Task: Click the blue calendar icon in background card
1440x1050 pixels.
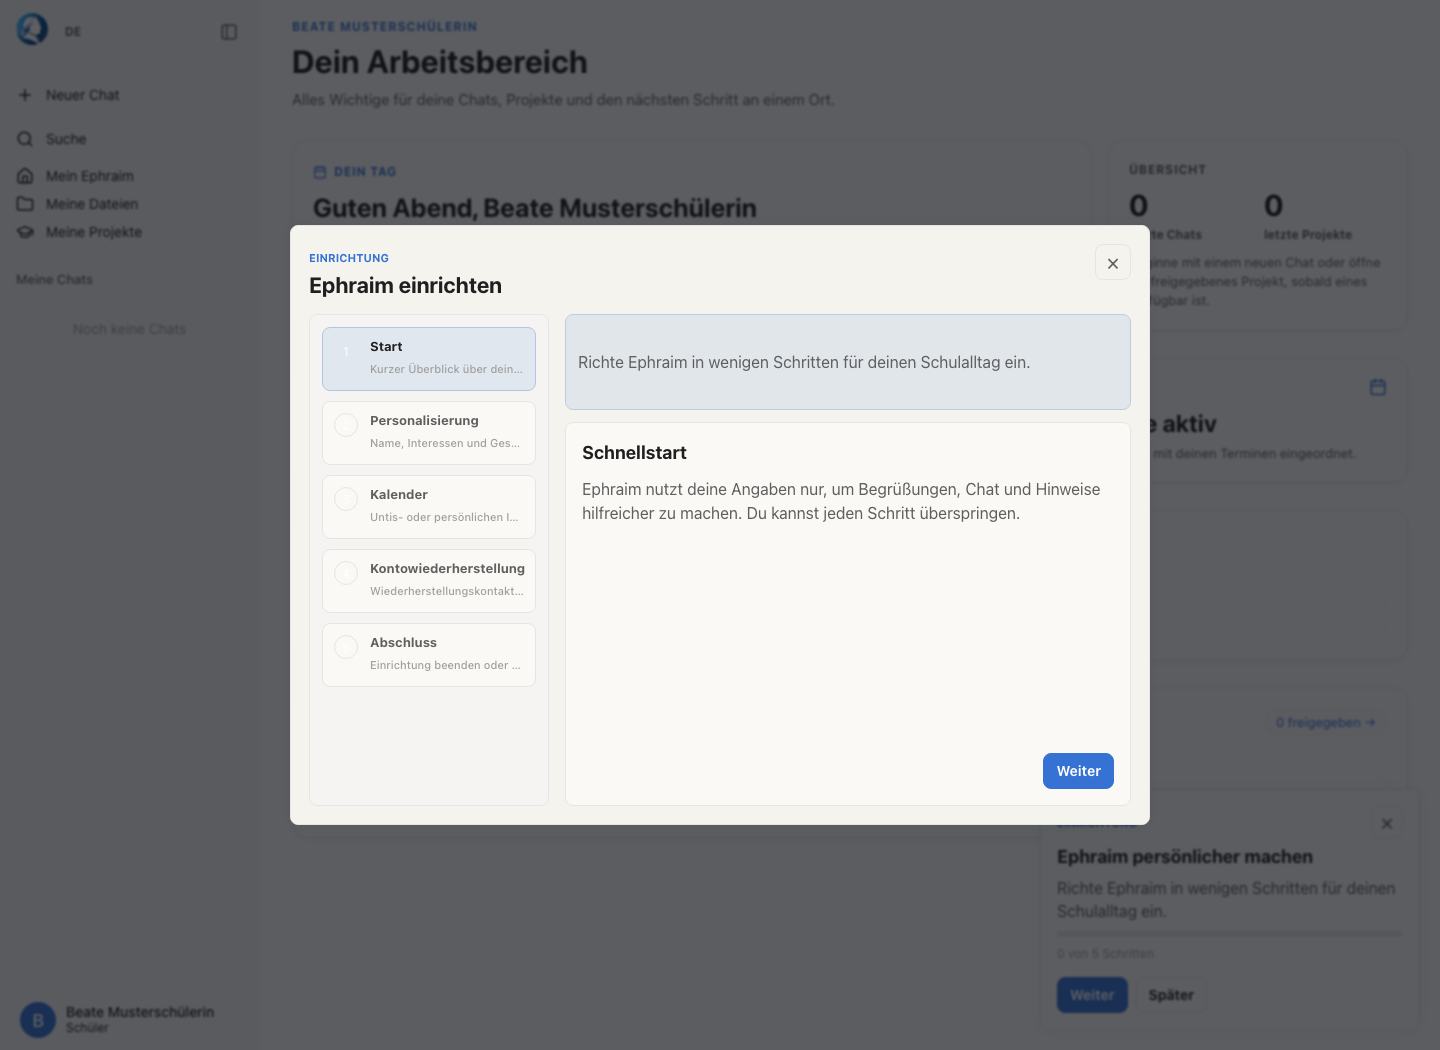Action: 1378,387
